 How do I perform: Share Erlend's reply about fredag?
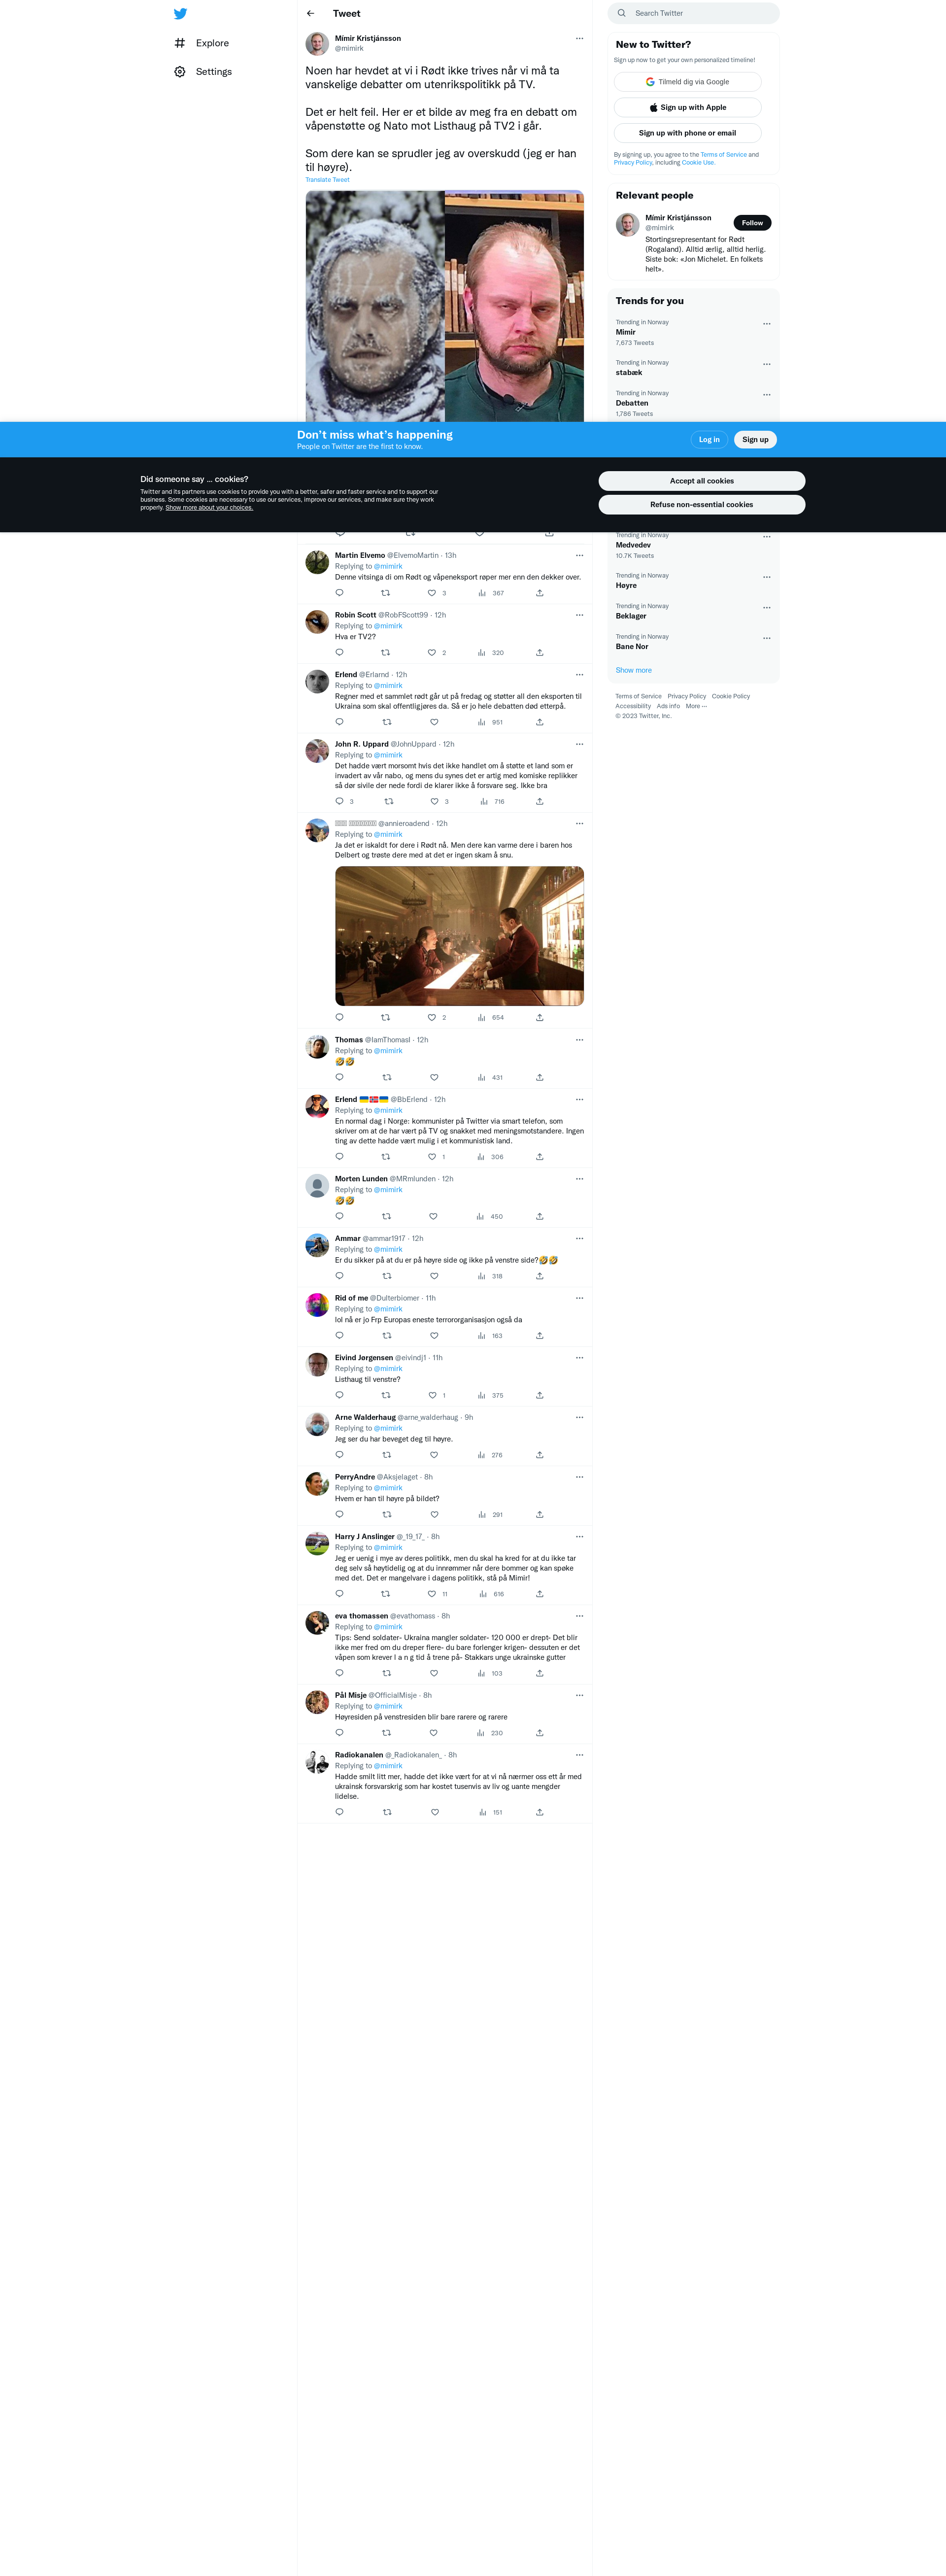(539, 722)
